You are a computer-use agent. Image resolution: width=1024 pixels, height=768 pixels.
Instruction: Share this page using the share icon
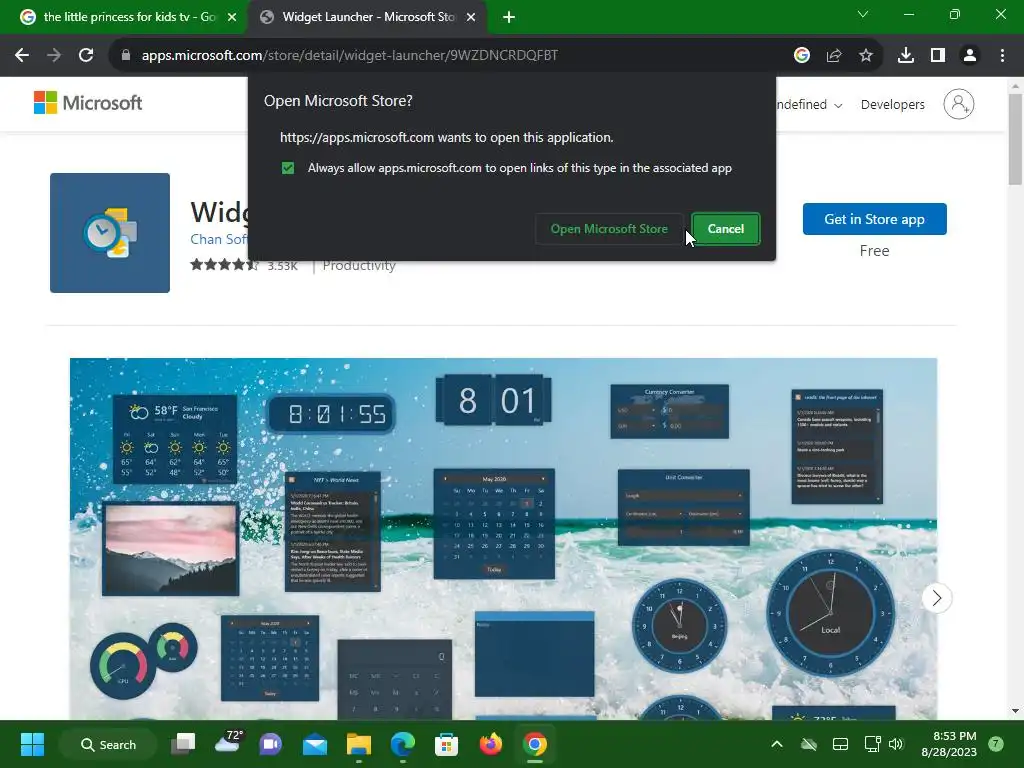834,56
